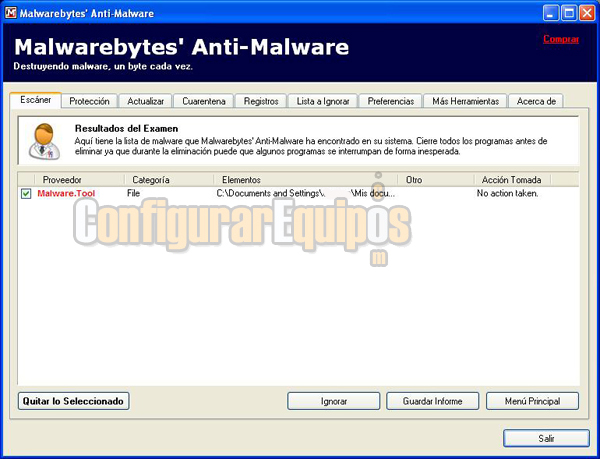Maximize the Malwarebytes window

tap(569, 13)
